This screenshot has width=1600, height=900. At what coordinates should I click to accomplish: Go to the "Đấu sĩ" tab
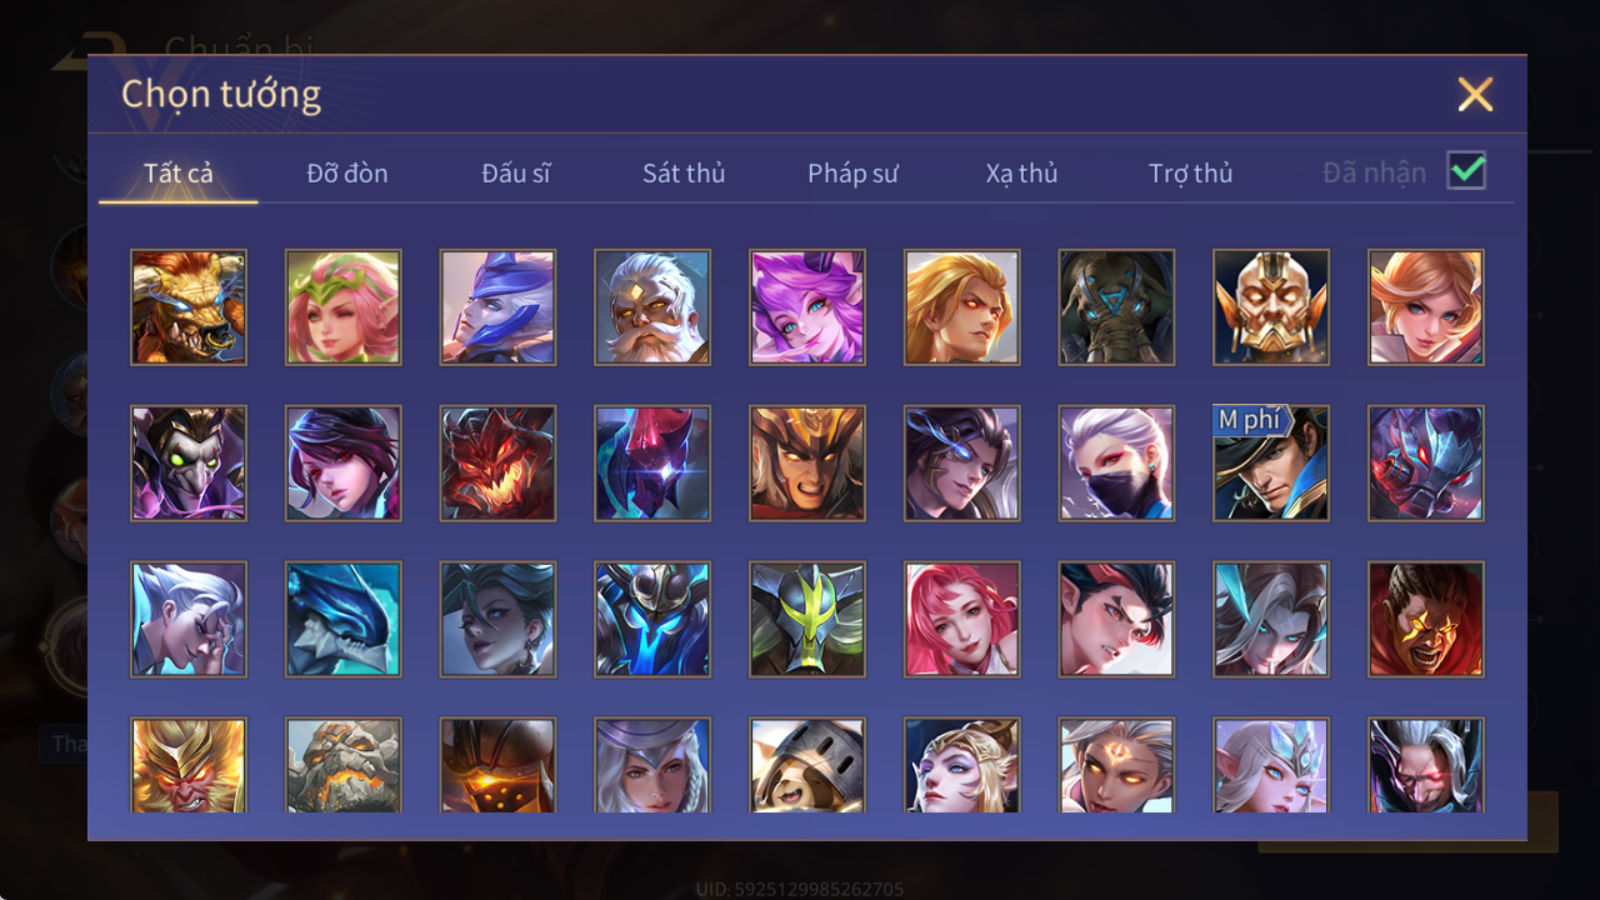pyautogui.click(x=516, y=173)
